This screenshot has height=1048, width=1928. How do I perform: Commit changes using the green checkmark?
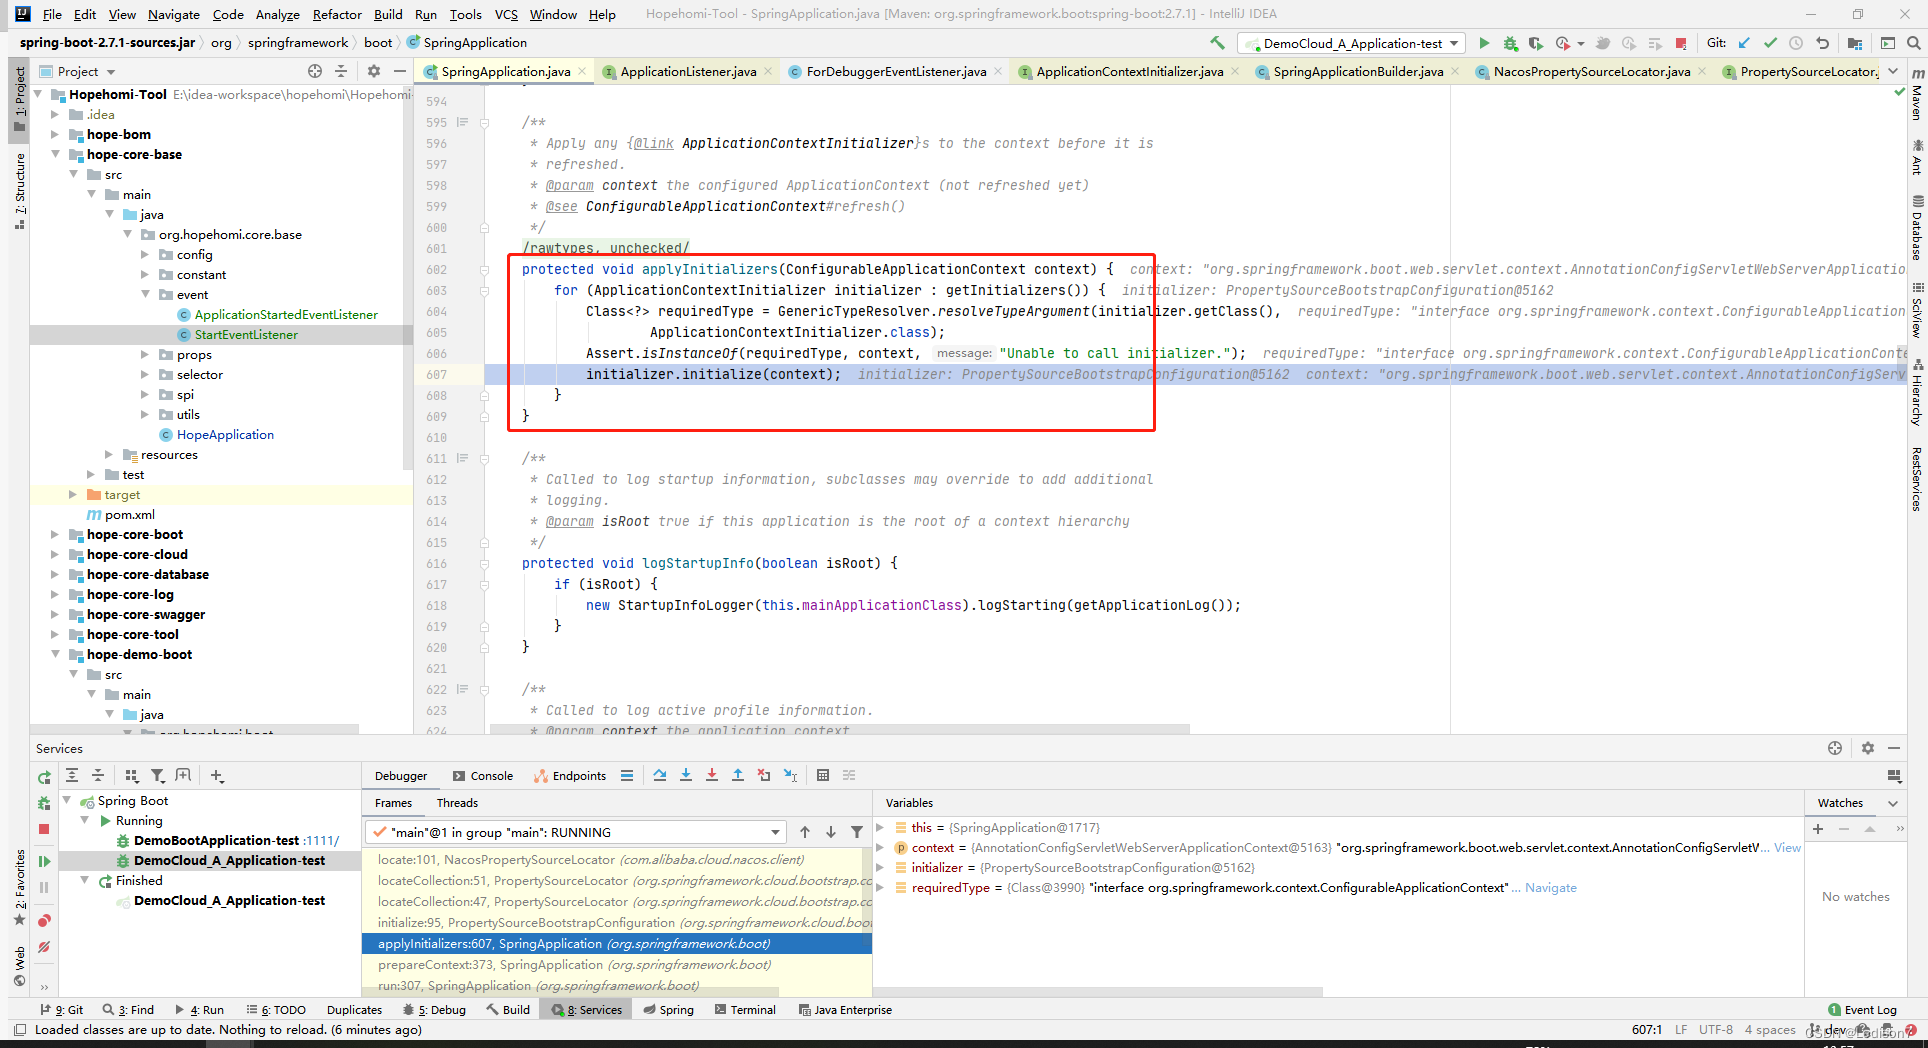[x=1770, y=43]
